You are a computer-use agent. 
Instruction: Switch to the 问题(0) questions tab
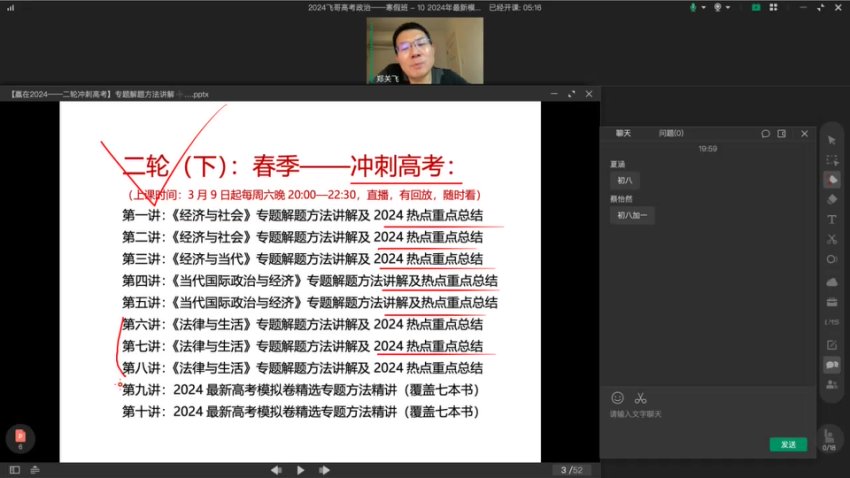click(671, 132)
